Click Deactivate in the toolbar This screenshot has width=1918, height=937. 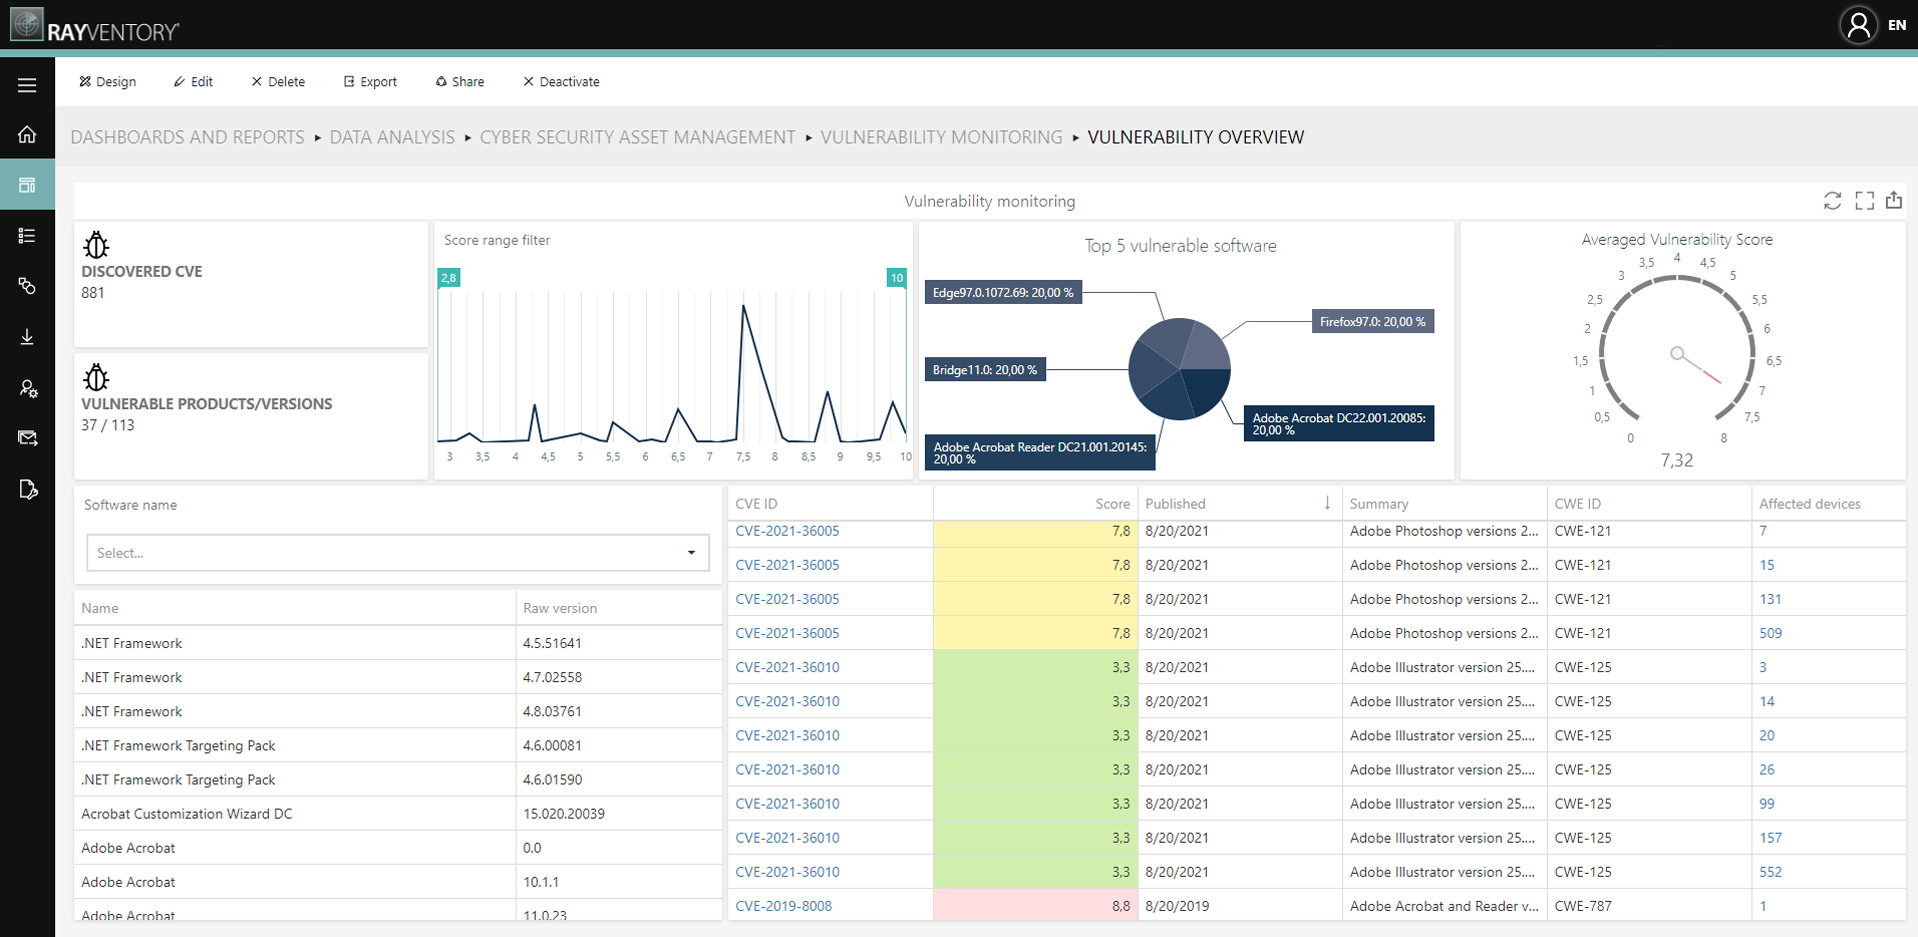561,82
